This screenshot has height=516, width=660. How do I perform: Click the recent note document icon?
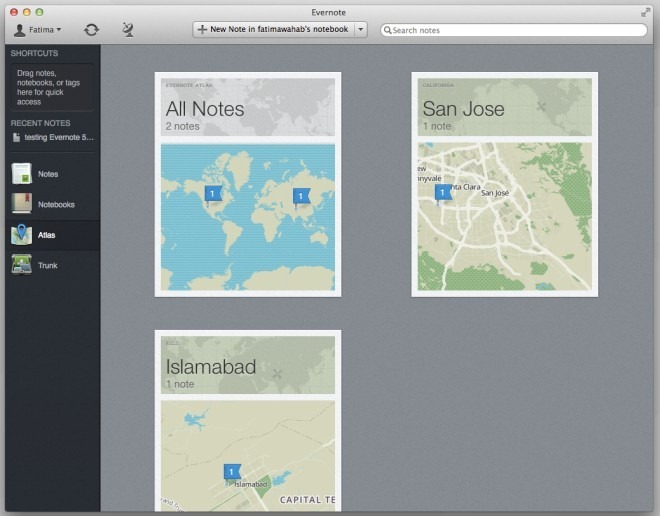click(16, 138)
